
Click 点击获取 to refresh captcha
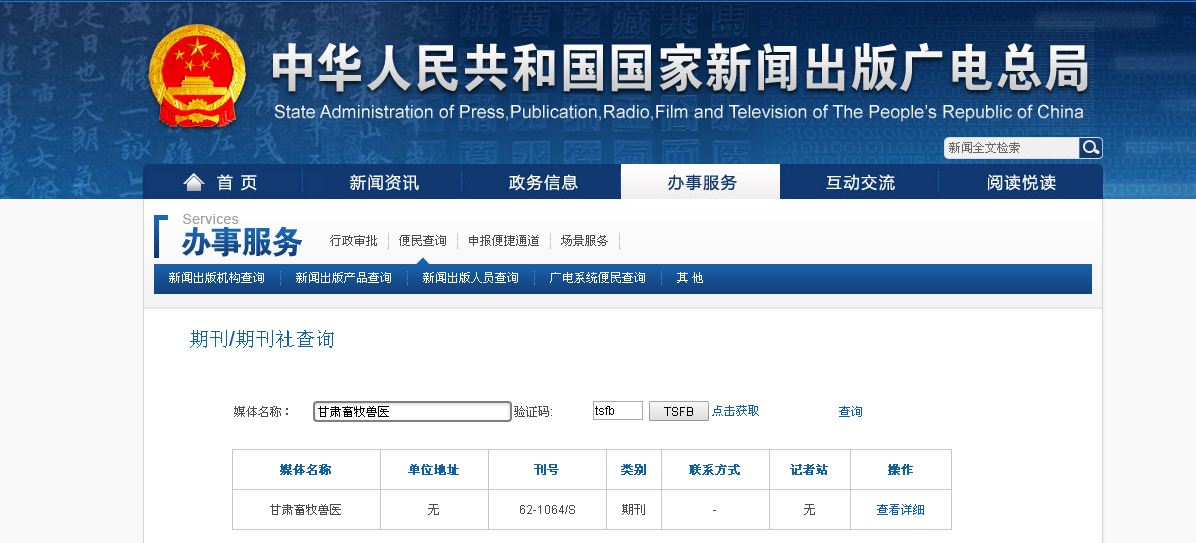click(x=735, y=410)
